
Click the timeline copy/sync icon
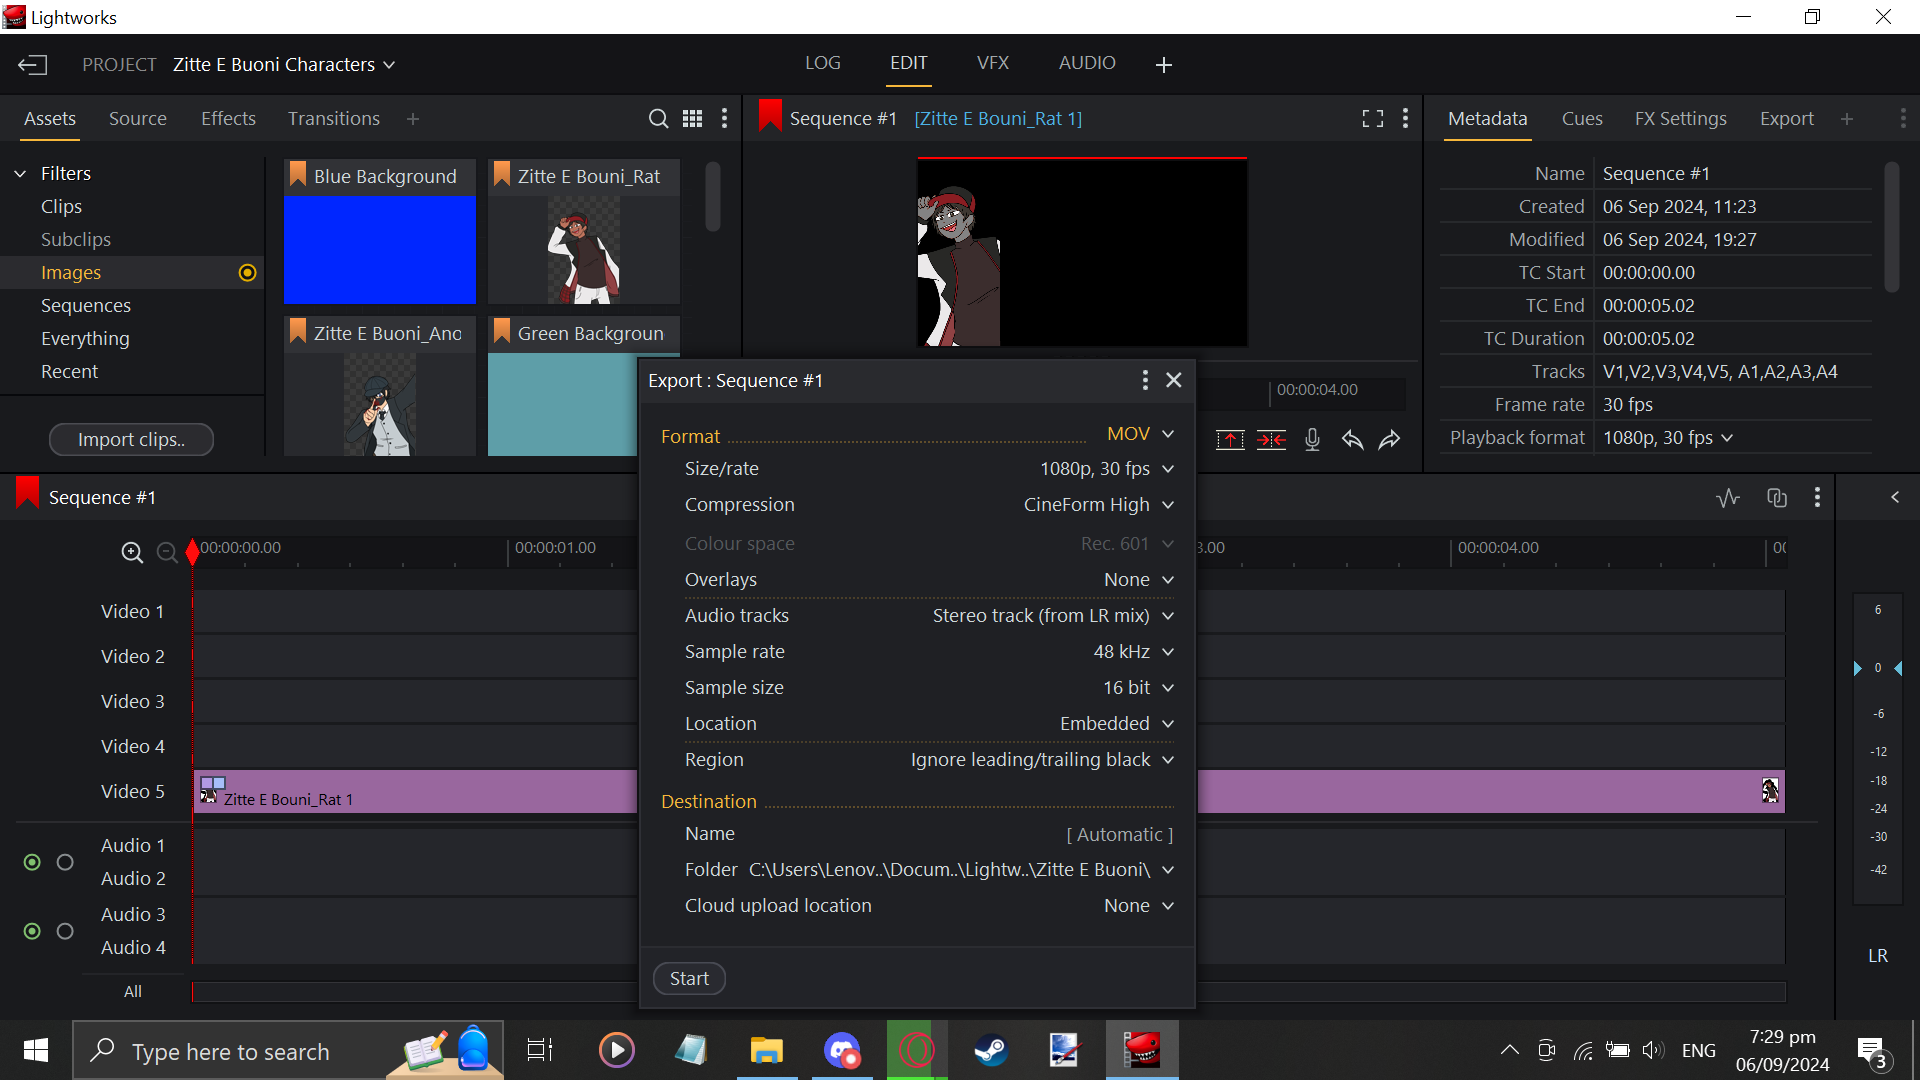click(x=1777, y=498)
